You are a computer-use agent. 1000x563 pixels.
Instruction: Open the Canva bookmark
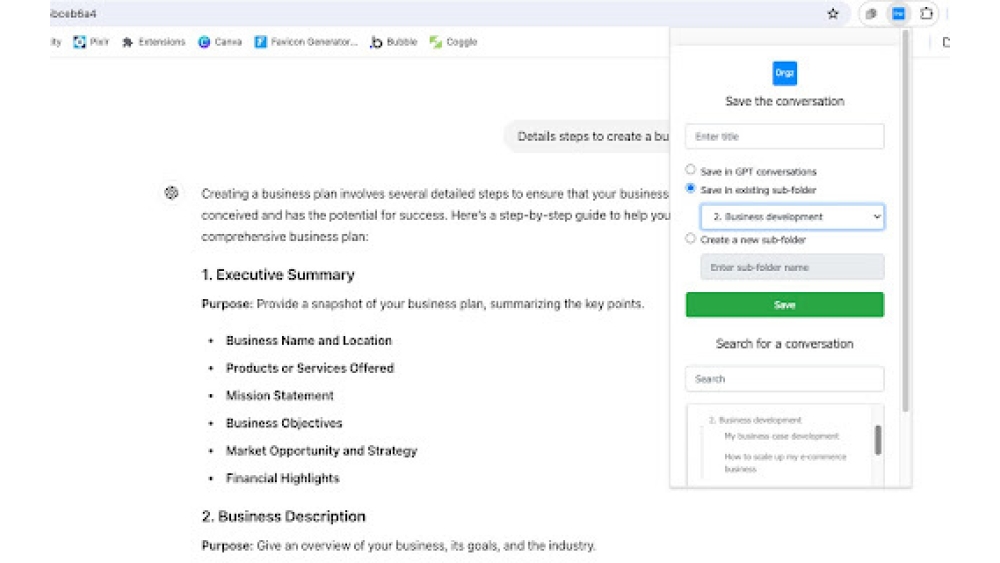coord(220,42)
